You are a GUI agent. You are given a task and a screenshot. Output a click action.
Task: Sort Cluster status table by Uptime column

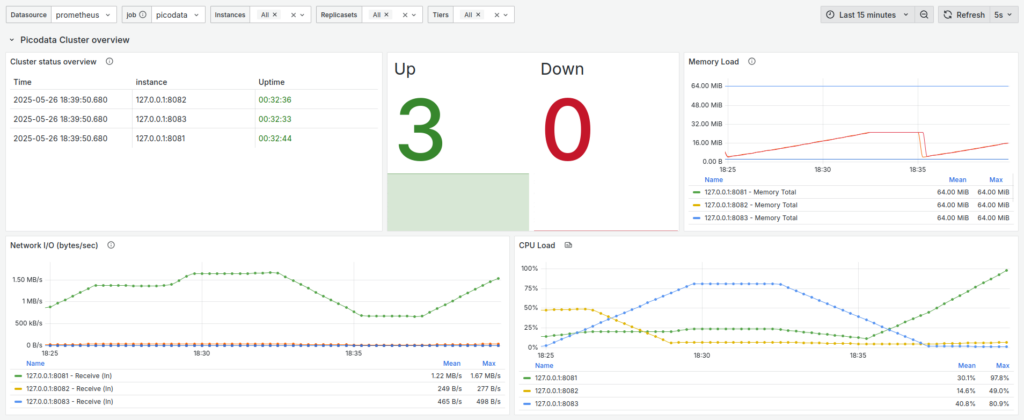(x=271, y=82)
